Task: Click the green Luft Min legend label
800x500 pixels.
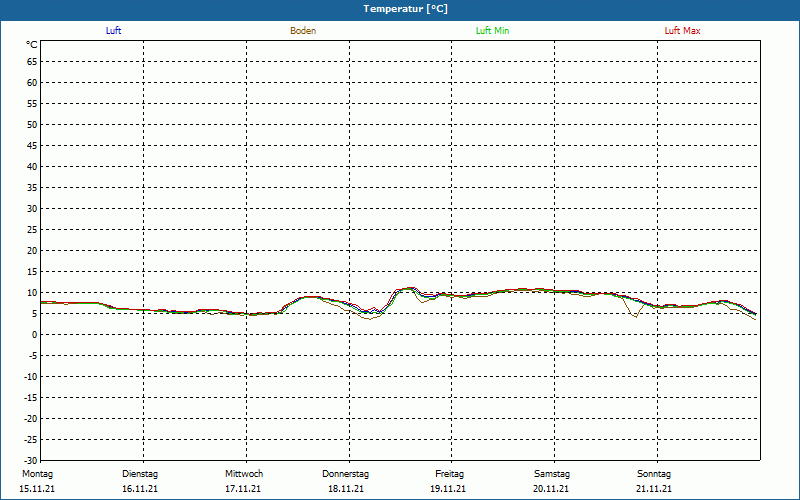Action: [492, 31]
